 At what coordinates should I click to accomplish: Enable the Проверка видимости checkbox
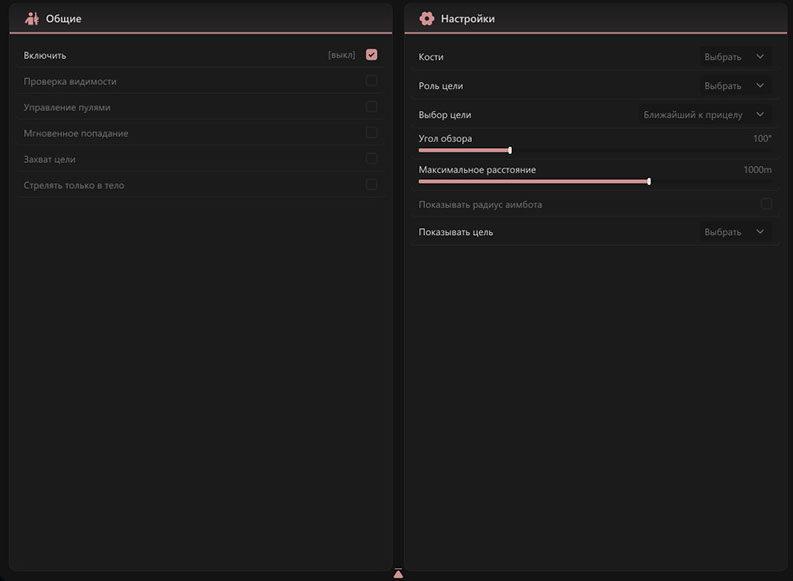[371, 81]
